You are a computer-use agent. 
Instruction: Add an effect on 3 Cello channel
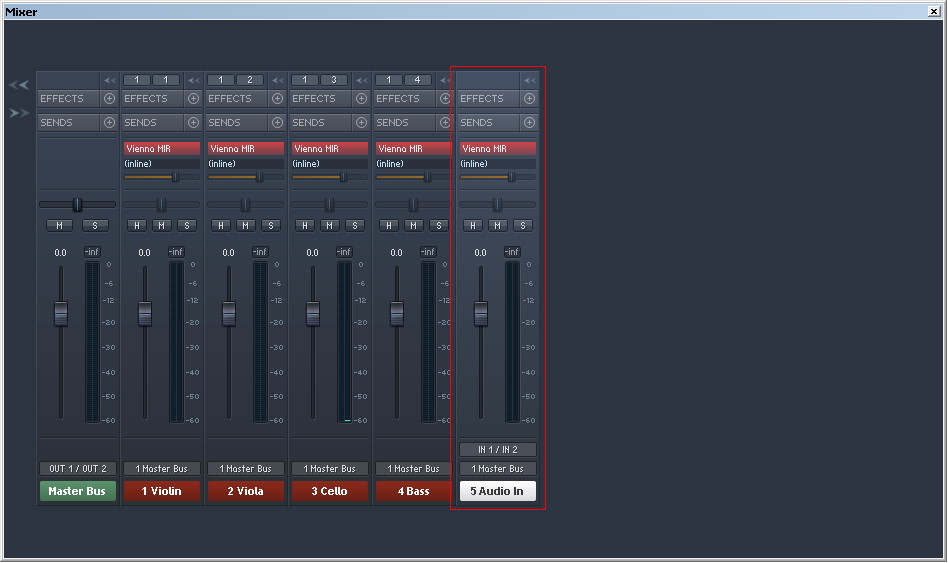click(362, 99)
